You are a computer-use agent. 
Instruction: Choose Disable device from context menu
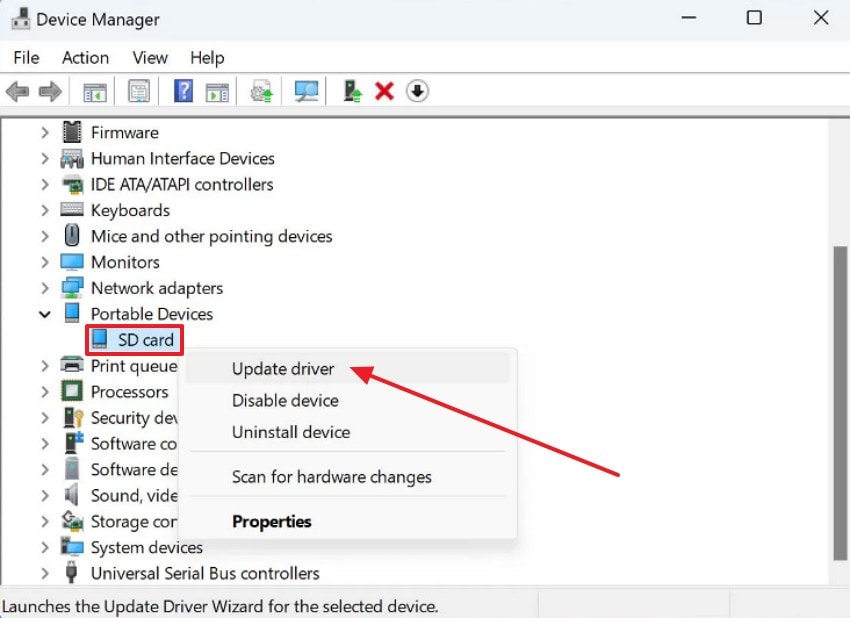(347, 401)
